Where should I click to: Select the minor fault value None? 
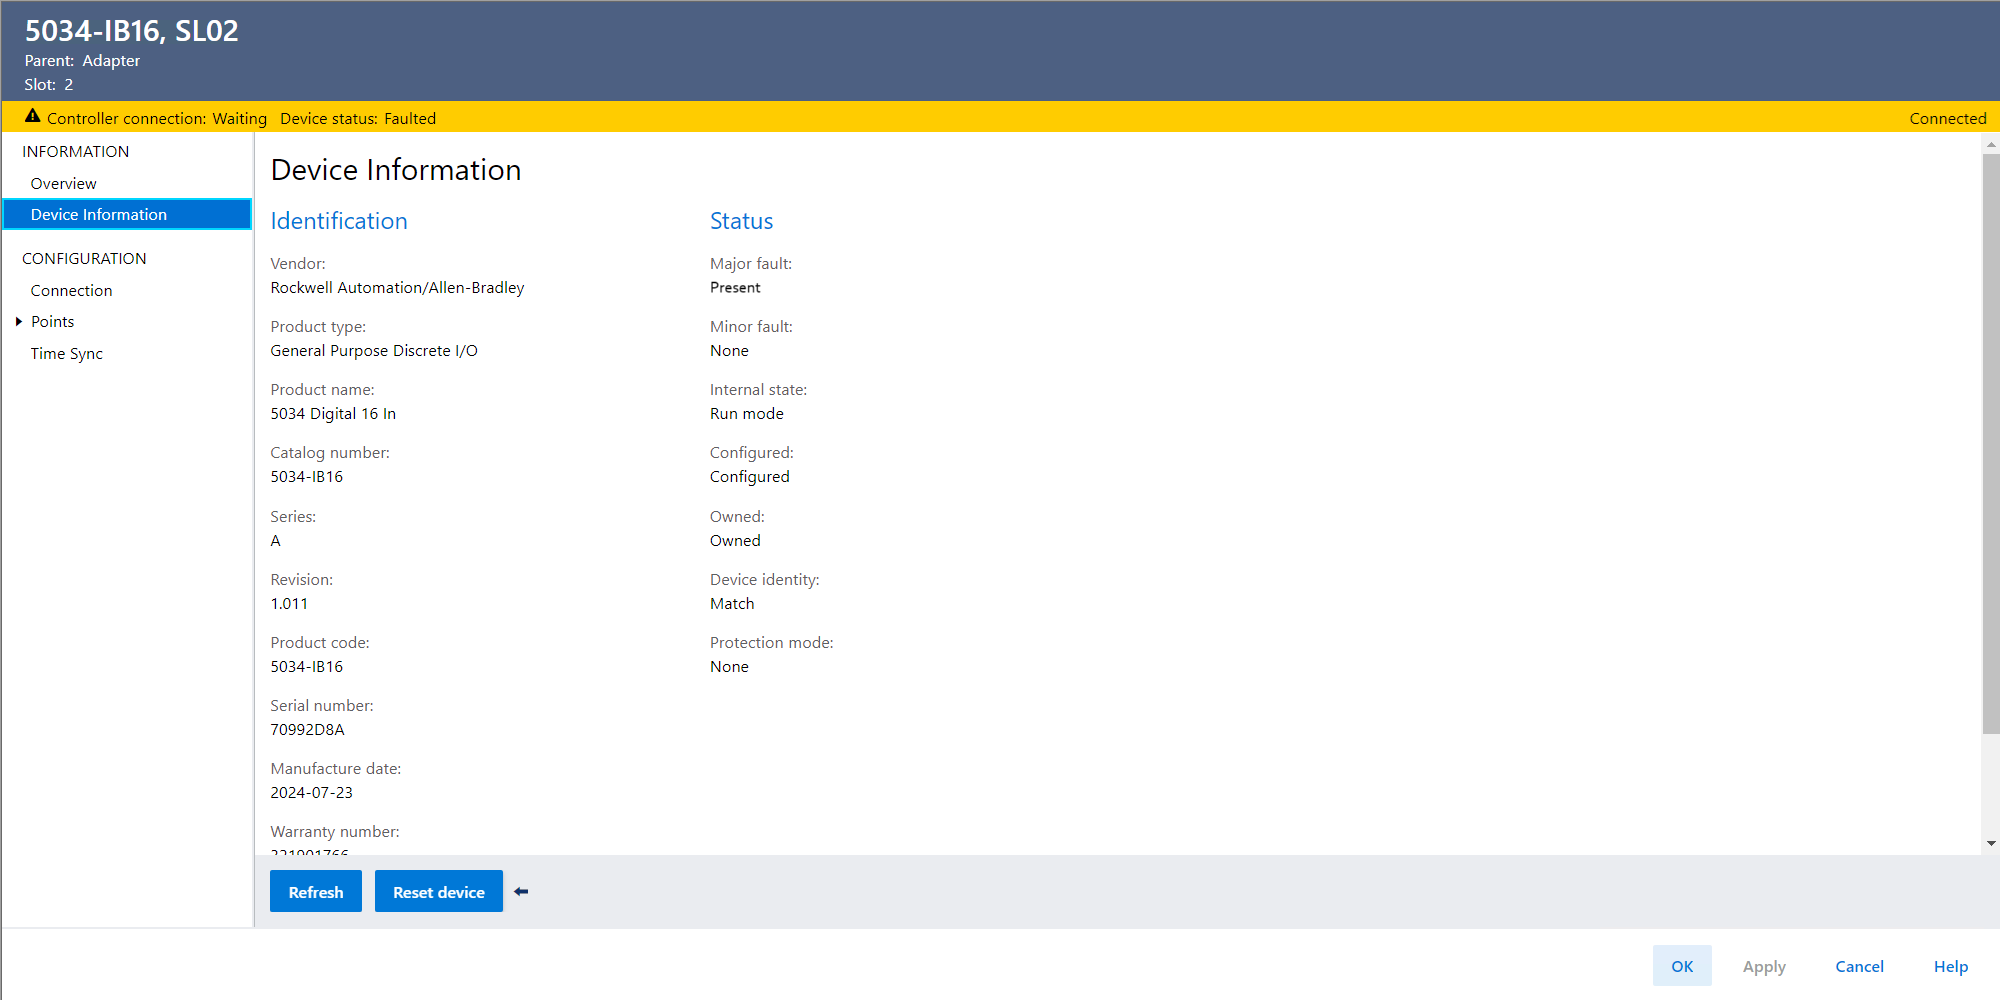(x=729, y=351)
